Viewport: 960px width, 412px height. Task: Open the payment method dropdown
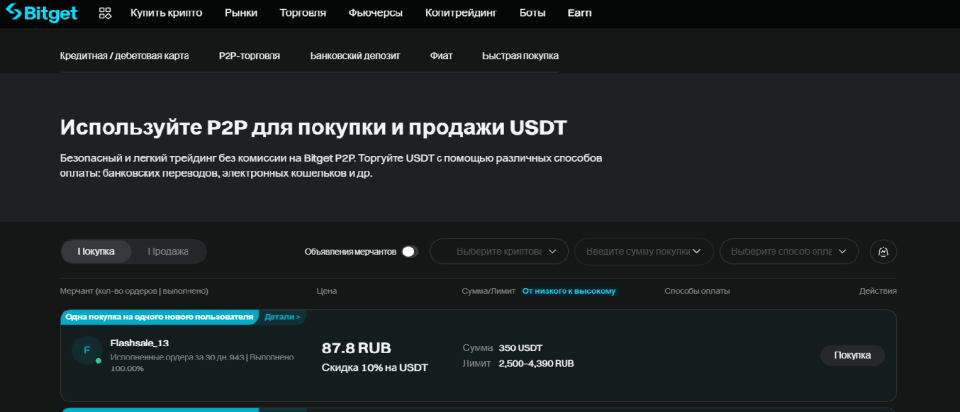pyautogui.click(x=789, y=252)
